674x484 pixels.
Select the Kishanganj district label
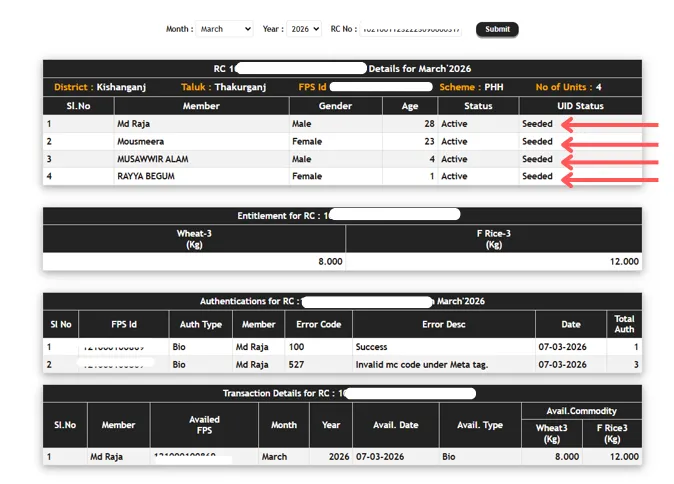click(x=121, y=87)
